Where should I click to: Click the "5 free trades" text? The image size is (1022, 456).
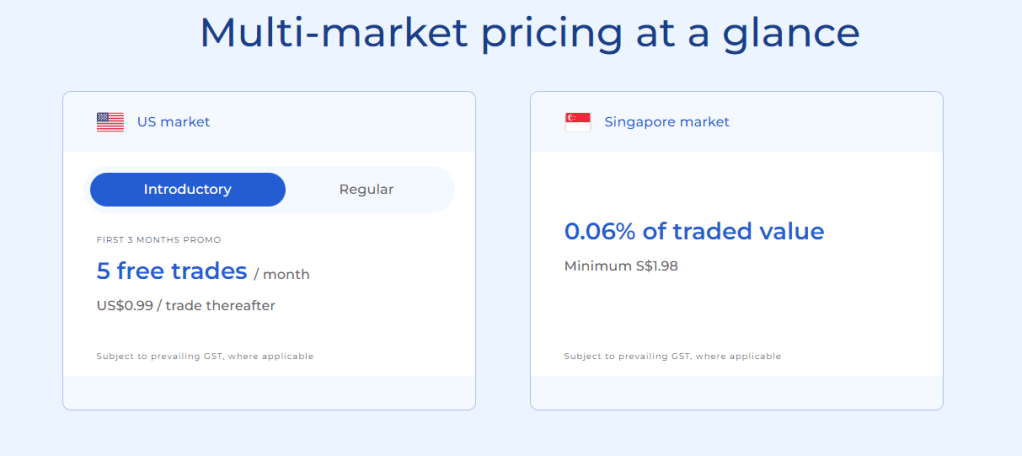(171, 270)
